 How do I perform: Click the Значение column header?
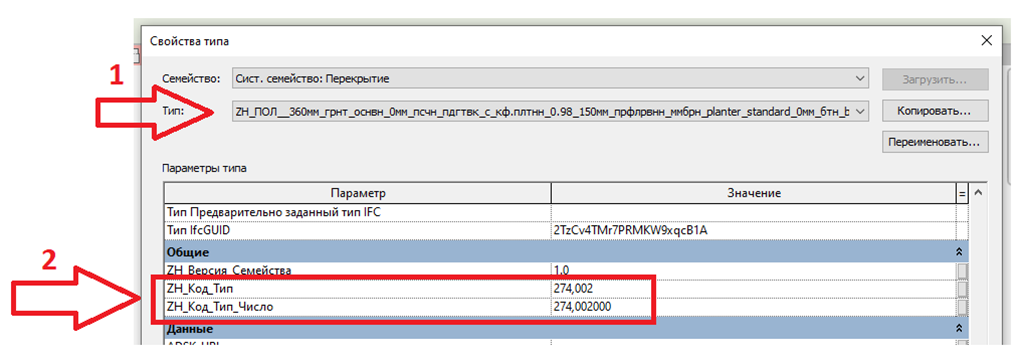754,194
